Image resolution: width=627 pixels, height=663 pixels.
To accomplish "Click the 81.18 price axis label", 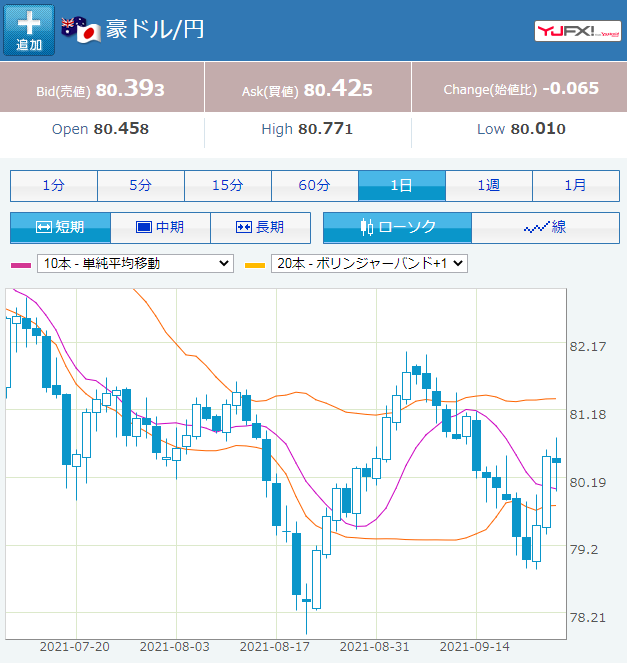I will [x=588, y=414].
